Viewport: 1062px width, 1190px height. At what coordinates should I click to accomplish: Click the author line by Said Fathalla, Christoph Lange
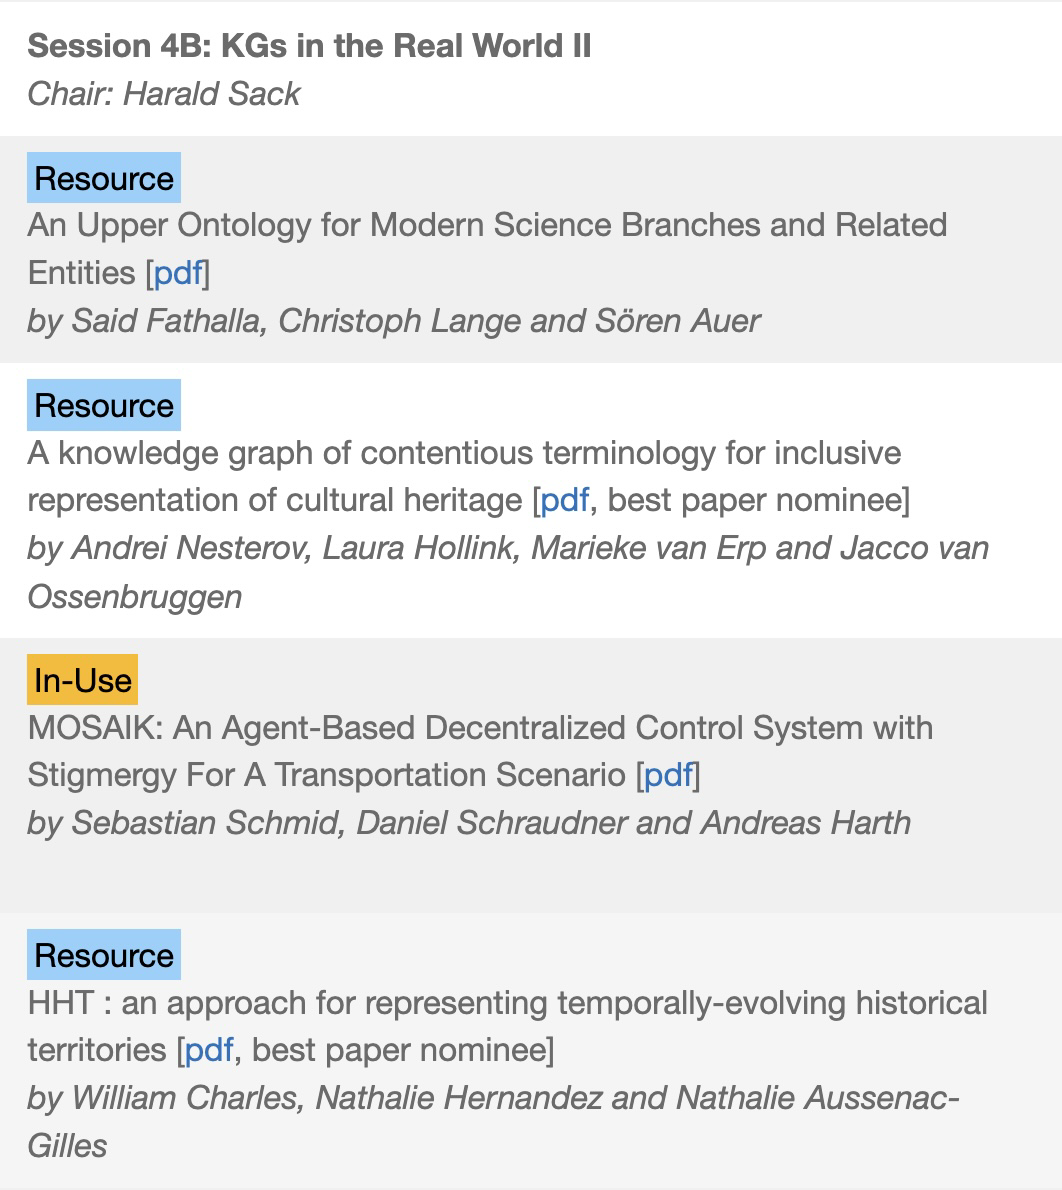(393, 321)
